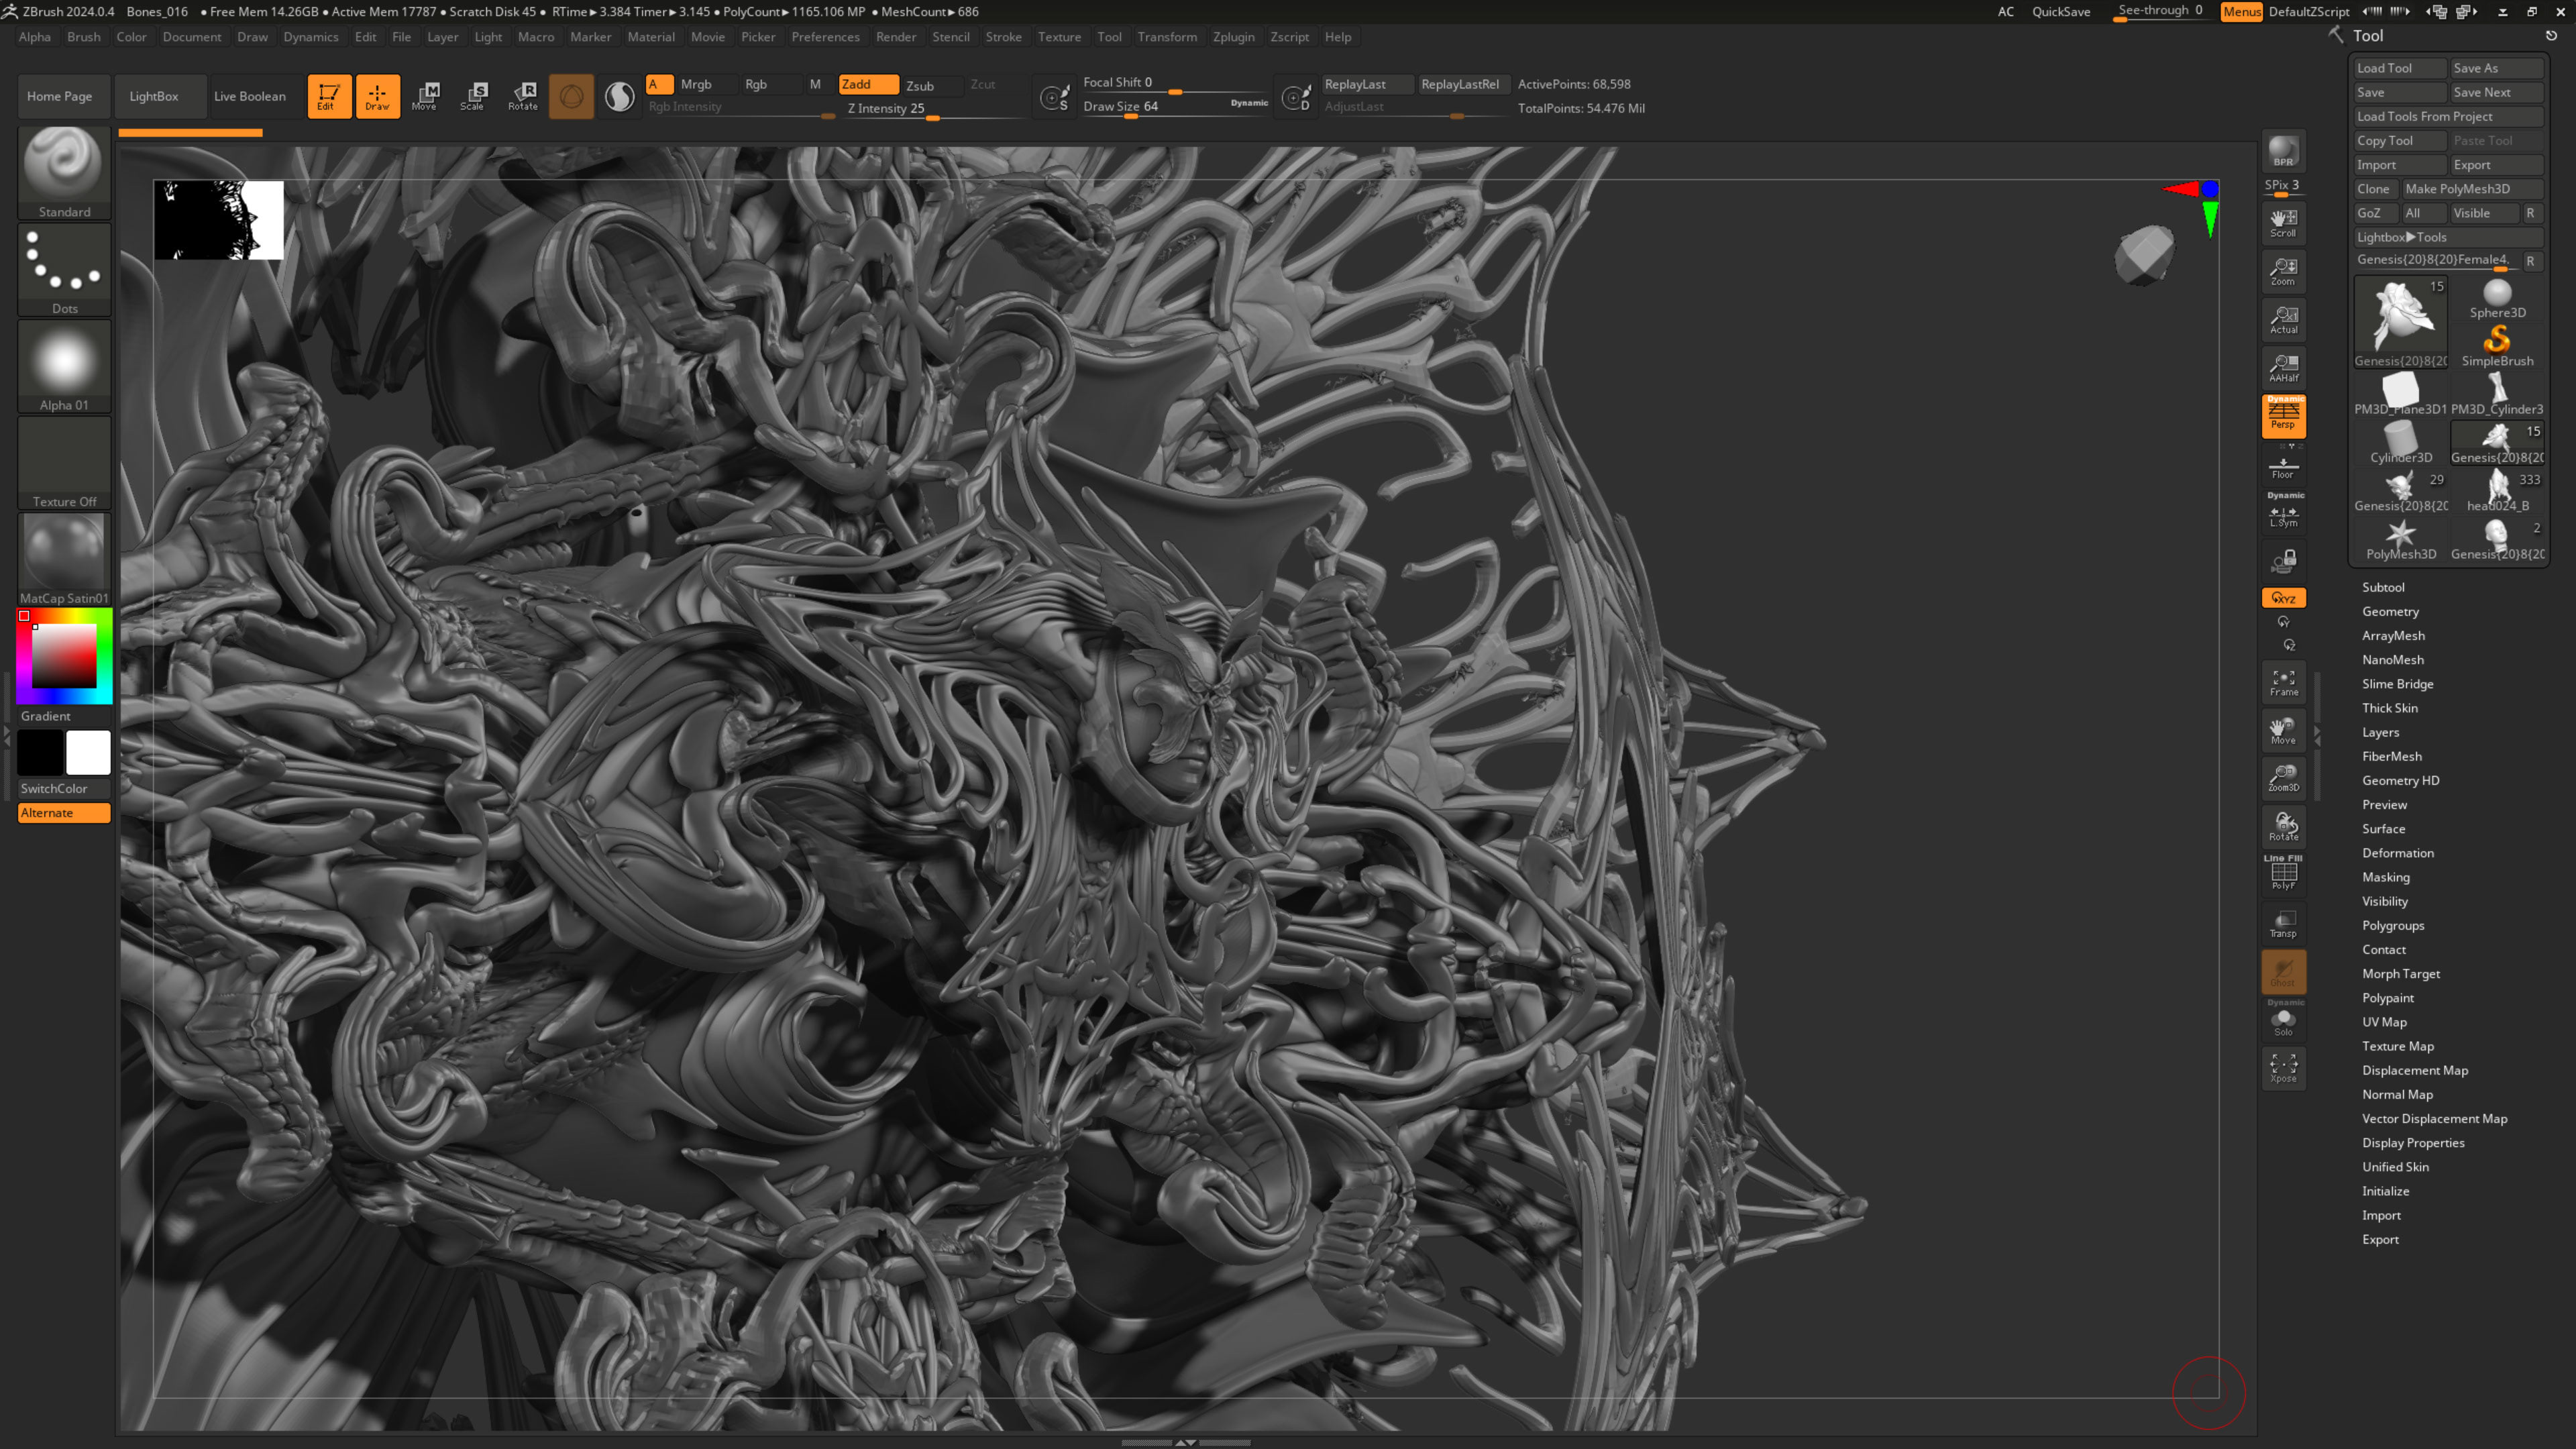This screenshot has height=1449, width=2576.
Task: Expand the Geometry section
Action: [2390, 611]
